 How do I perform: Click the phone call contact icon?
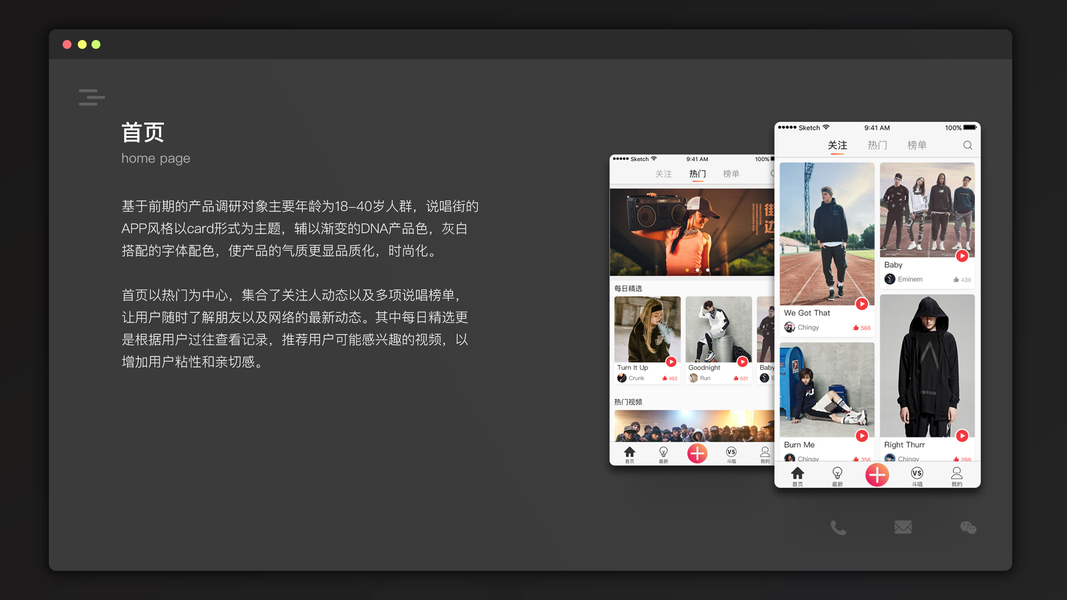(838, 527)
